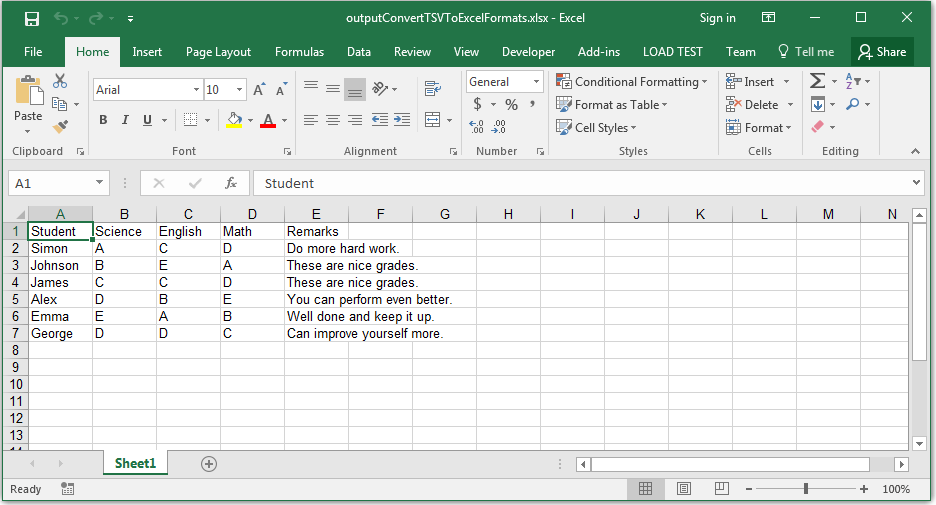
Task: Click the Wrap Text icon
Action: 433,89
